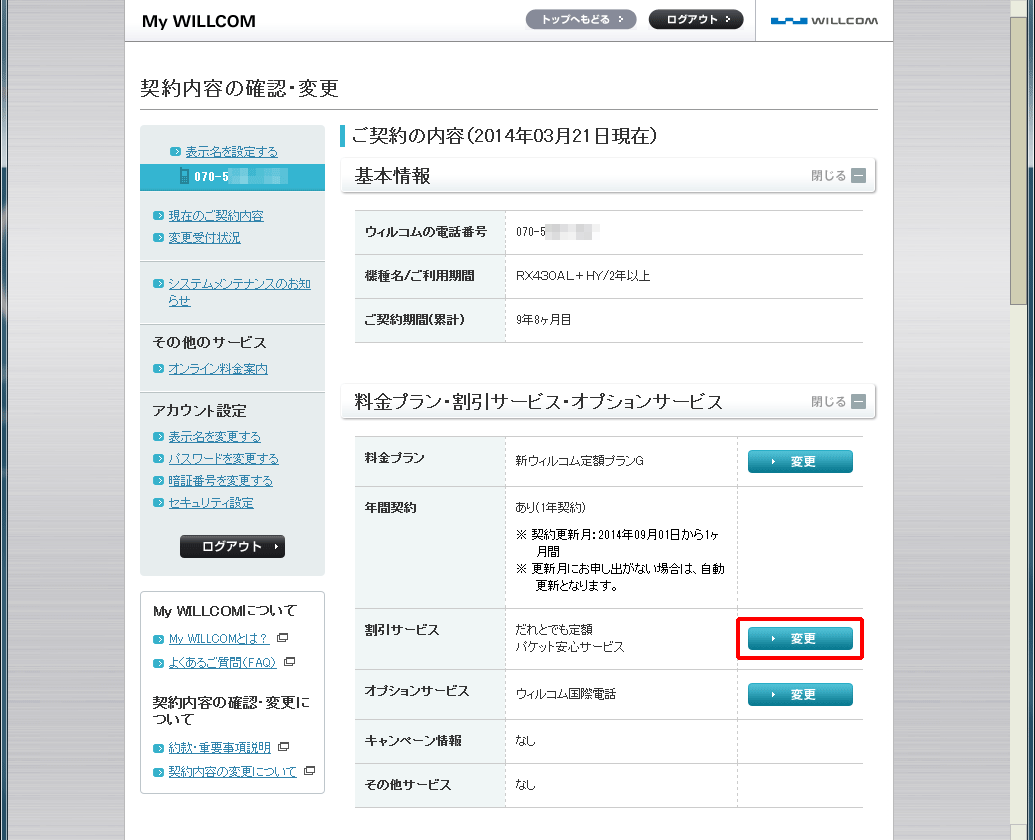Click new-window icon beside My WILLCOMとは？
Screen dimensions: 1035x840
pyautogui.click(x=283, y=638)
